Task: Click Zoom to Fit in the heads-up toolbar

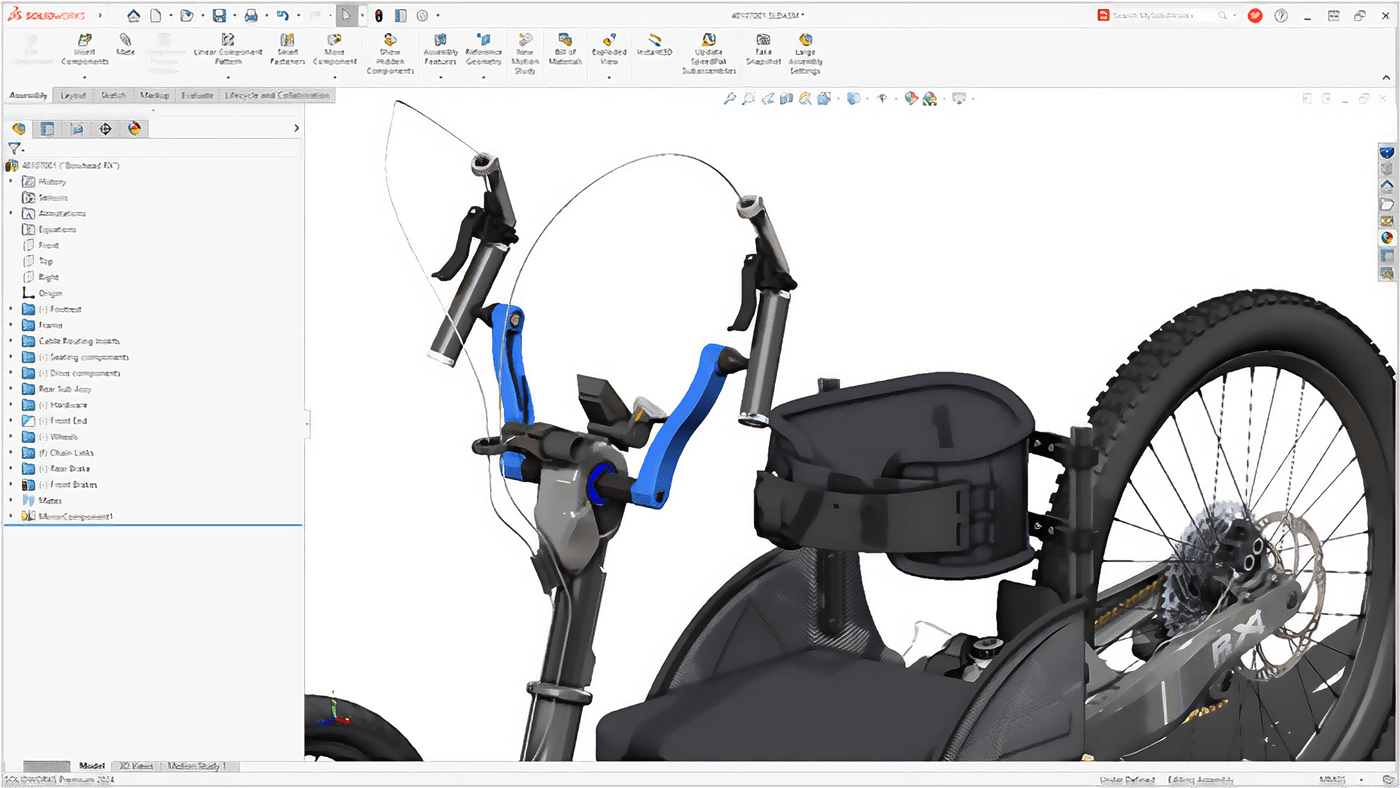Action: 729,97
